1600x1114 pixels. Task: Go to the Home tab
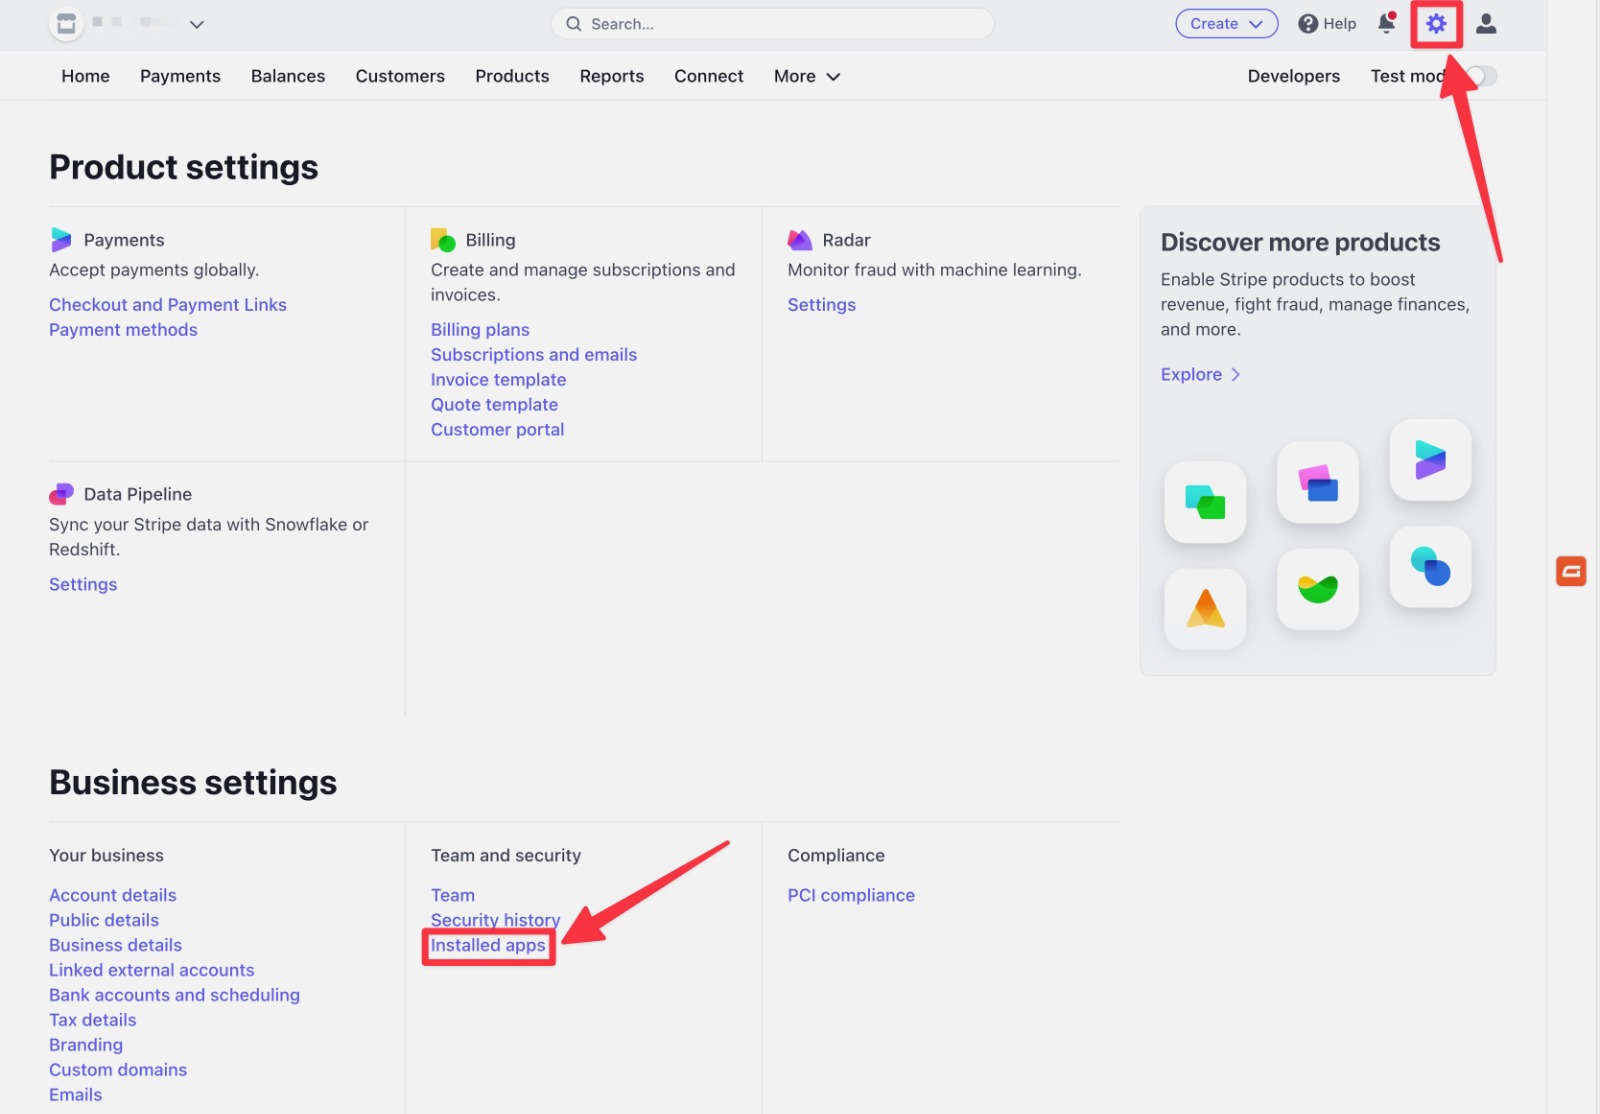pos(86,76)
